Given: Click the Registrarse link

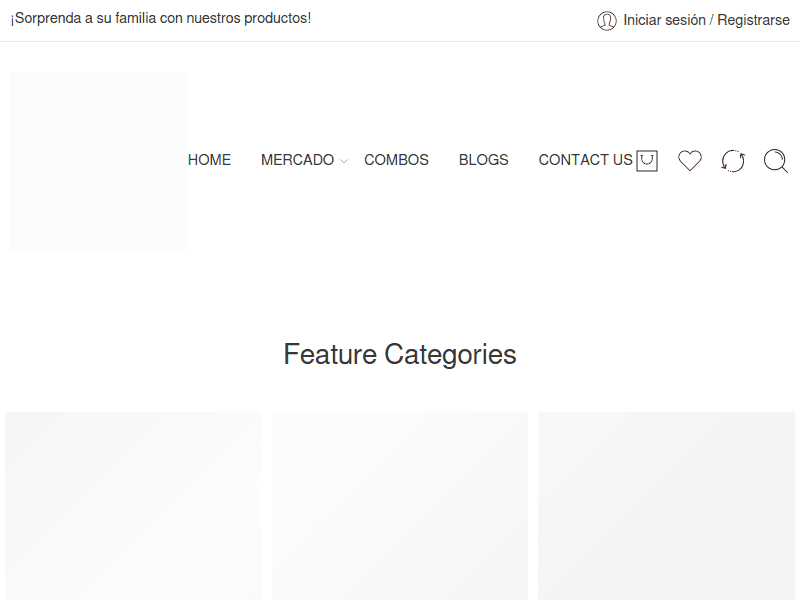Looking at the screenshot, I should pos(753,20).
